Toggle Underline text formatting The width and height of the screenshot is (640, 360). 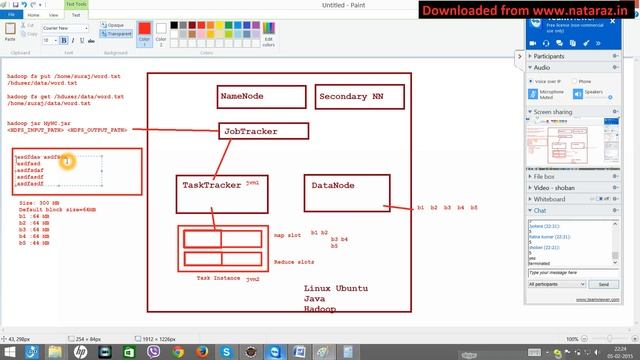tap(82, 40)
